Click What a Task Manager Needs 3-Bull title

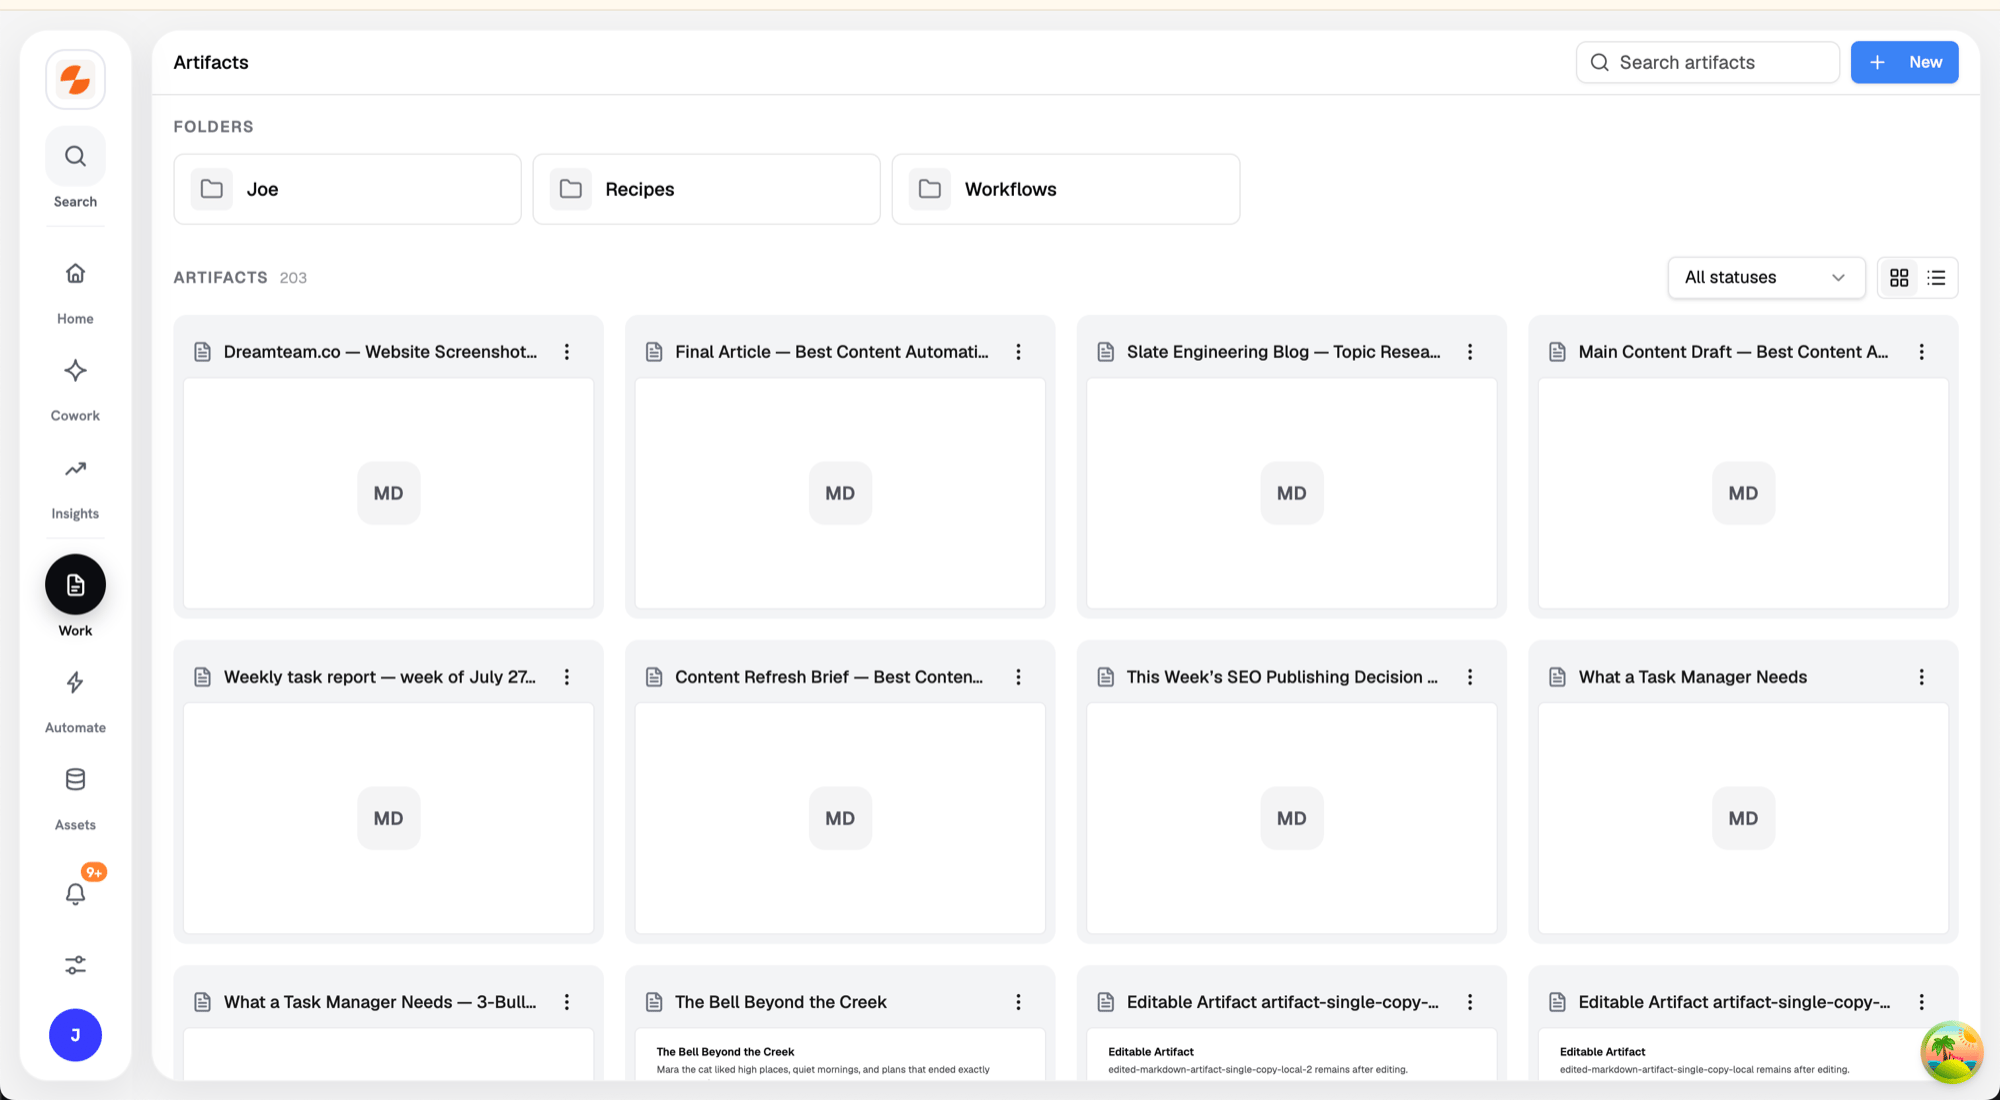coord(380,1002)
